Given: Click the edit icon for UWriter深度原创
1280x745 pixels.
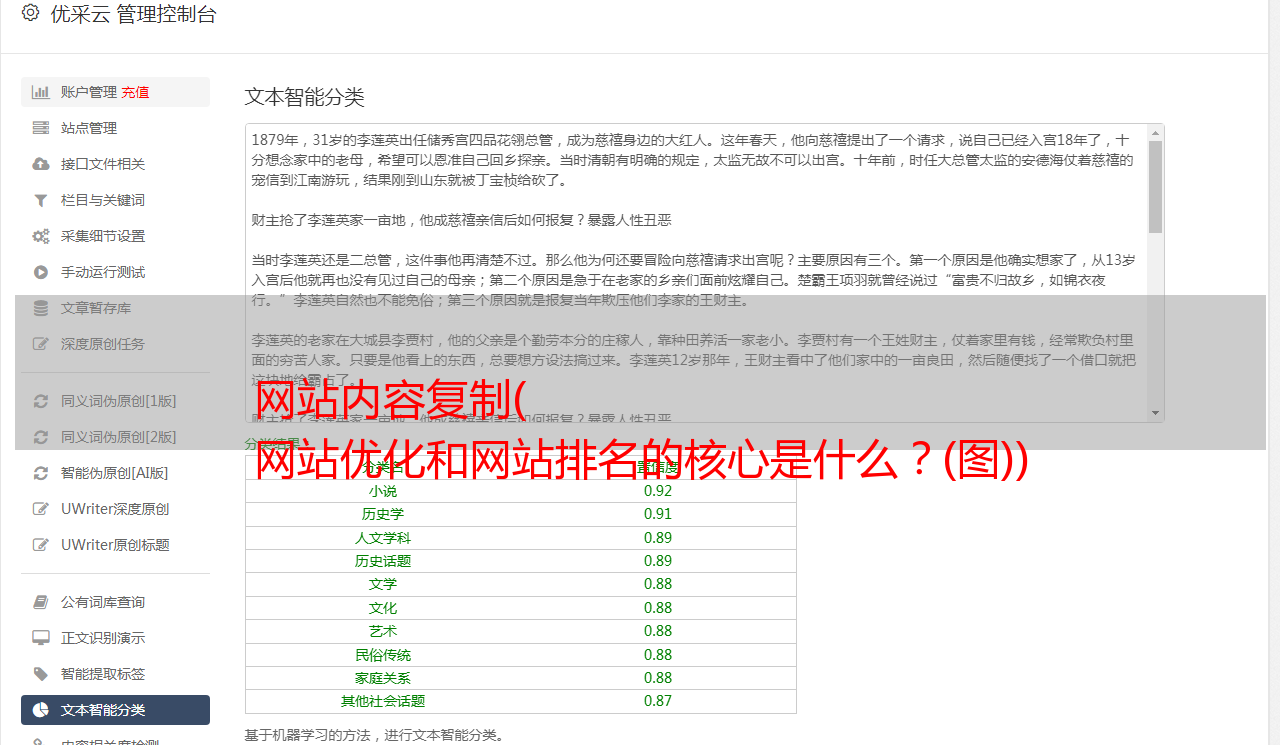Looking at the screenshot, I should (41, 509).
